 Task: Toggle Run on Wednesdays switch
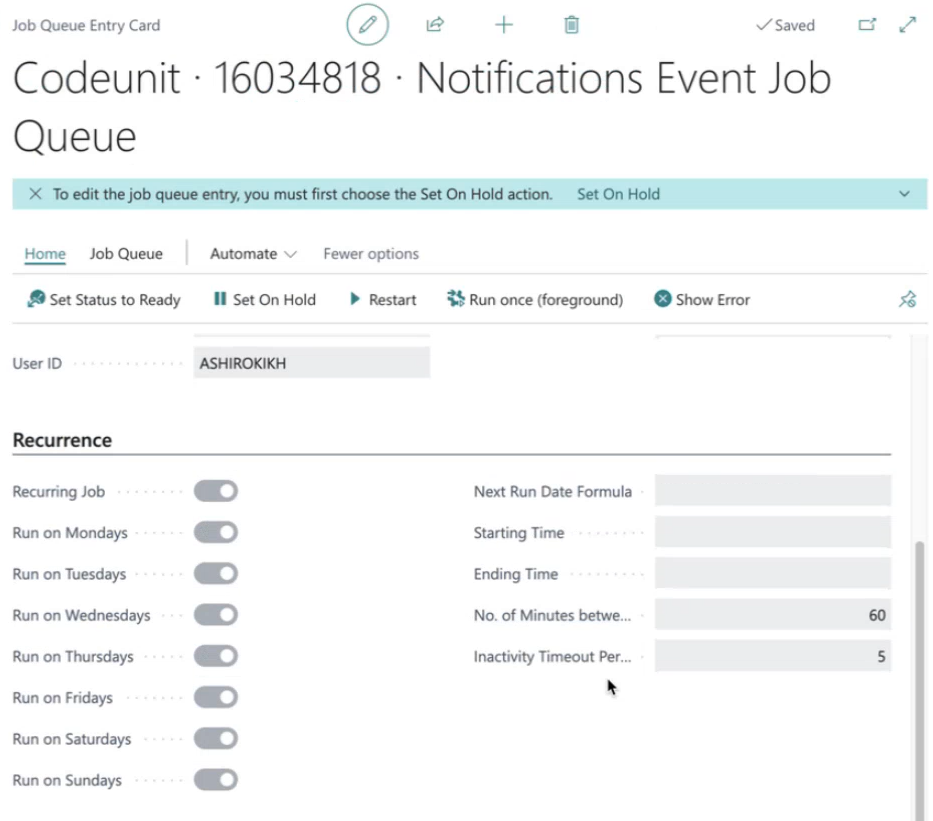215,615
